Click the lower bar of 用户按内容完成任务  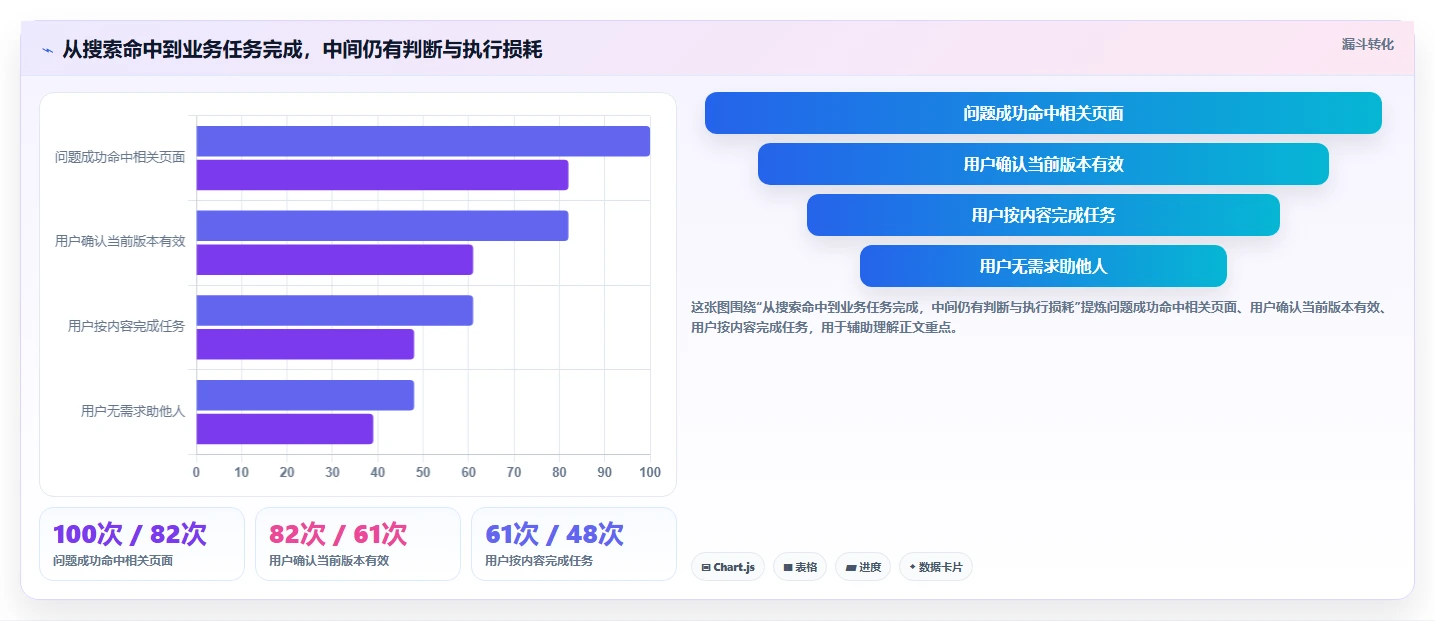pyautogui.click(x=305, y=344)
